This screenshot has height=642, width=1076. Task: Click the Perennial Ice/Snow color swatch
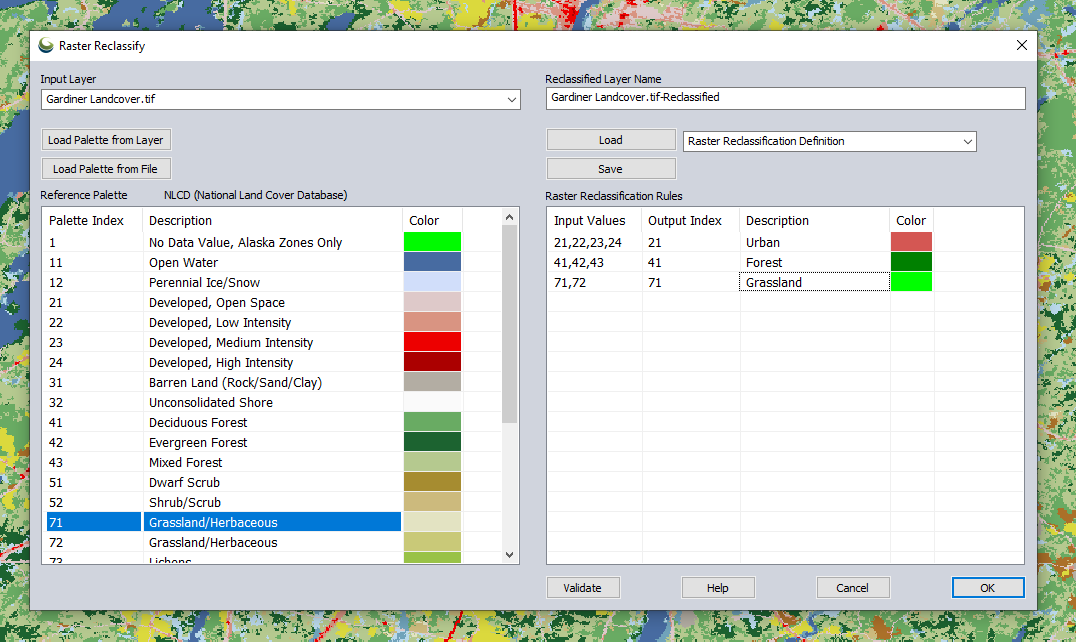(432, 282)
